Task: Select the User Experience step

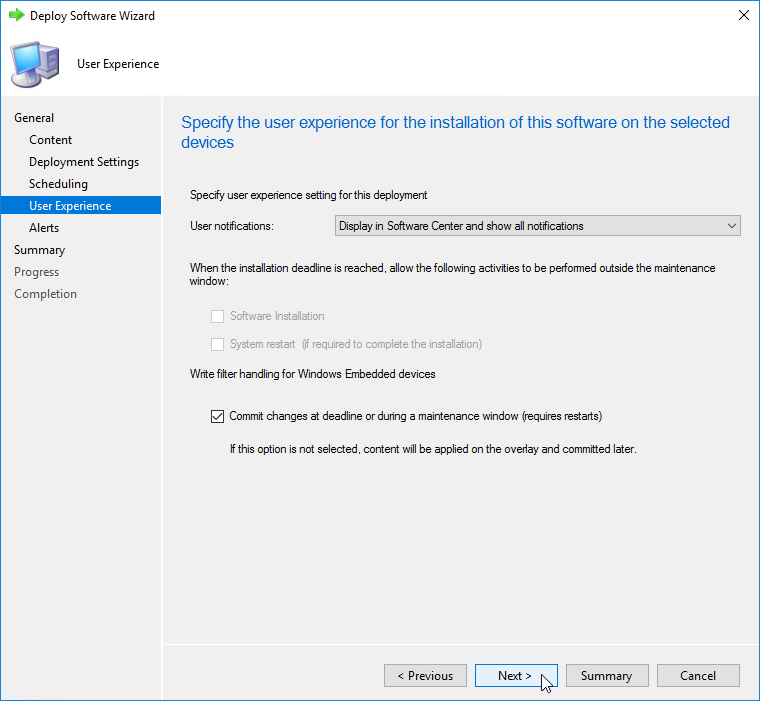Action: pos(70,206)
